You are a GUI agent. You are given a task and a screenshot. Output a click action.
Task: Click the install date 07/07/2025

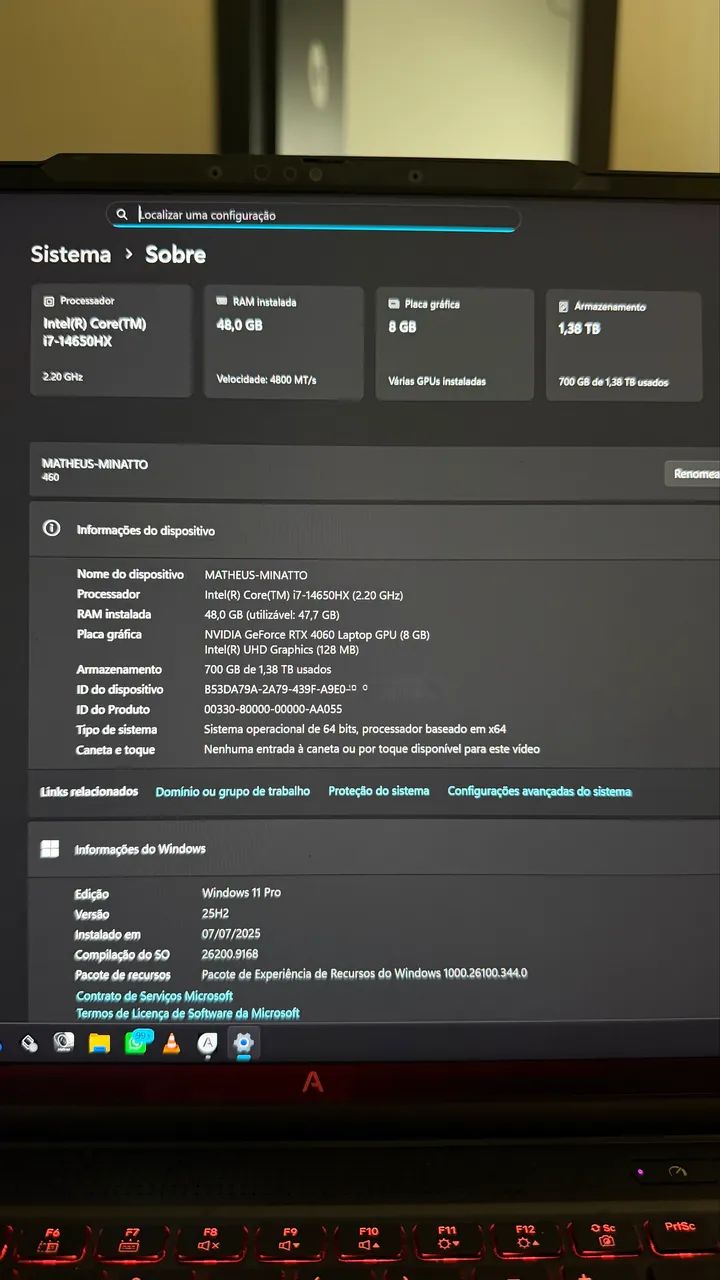[x=231, y=934]
